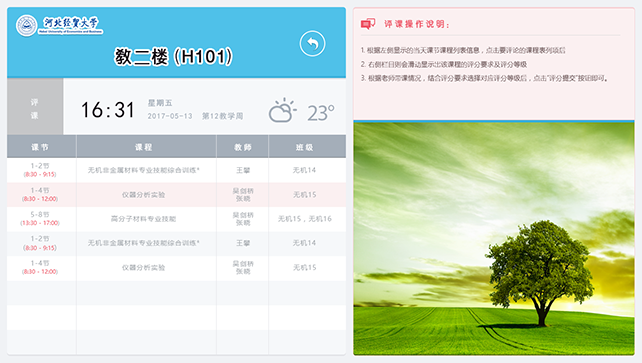Click the 16:31 clock display
Viewport: 642px width, 363px height.
coord(108,110)
